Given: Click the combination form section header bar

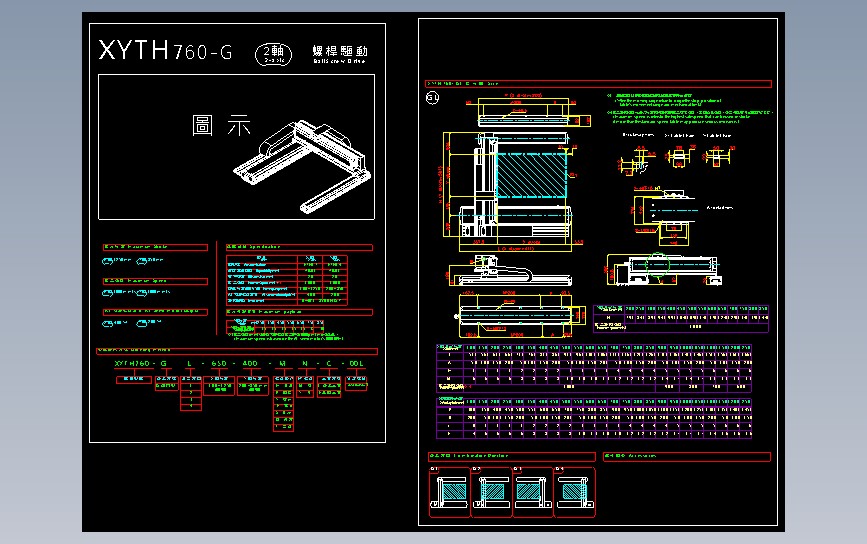Looking at the screenshot, I should [512, 457].
